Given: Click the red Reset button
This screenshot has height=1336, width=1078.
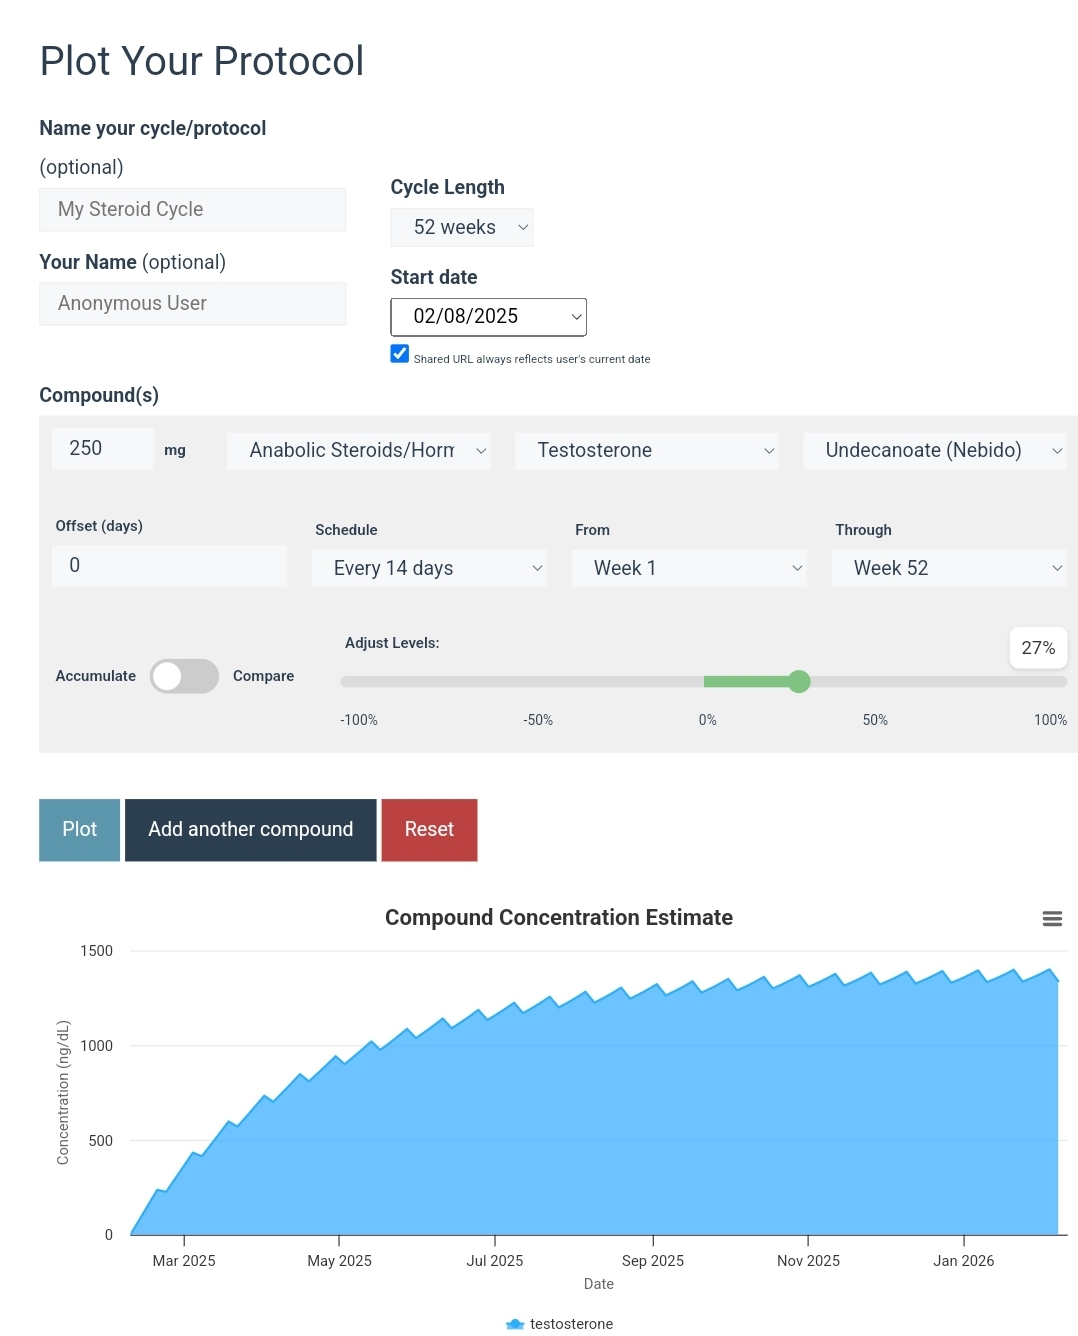Looking at the screenshot, I should point(429,830).
